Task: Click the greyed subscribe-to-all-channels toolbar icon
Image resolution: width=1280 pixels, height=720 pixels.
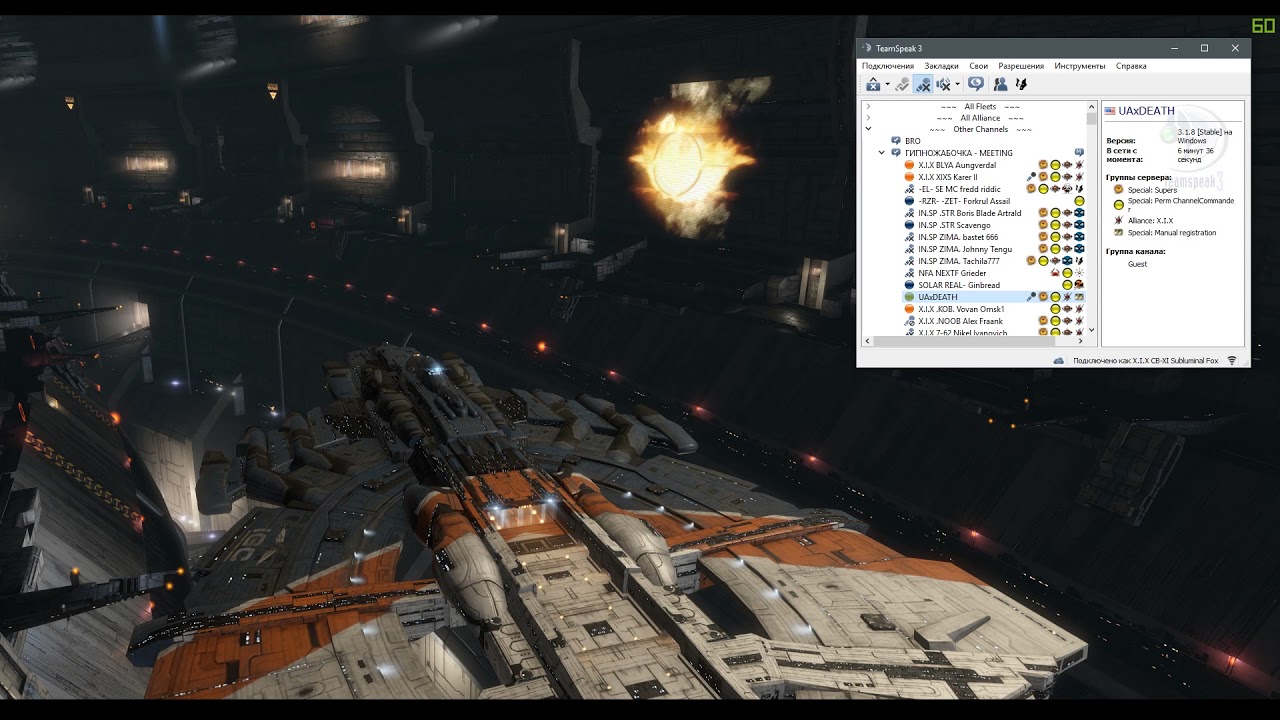Action: click(x=902, y=84)
